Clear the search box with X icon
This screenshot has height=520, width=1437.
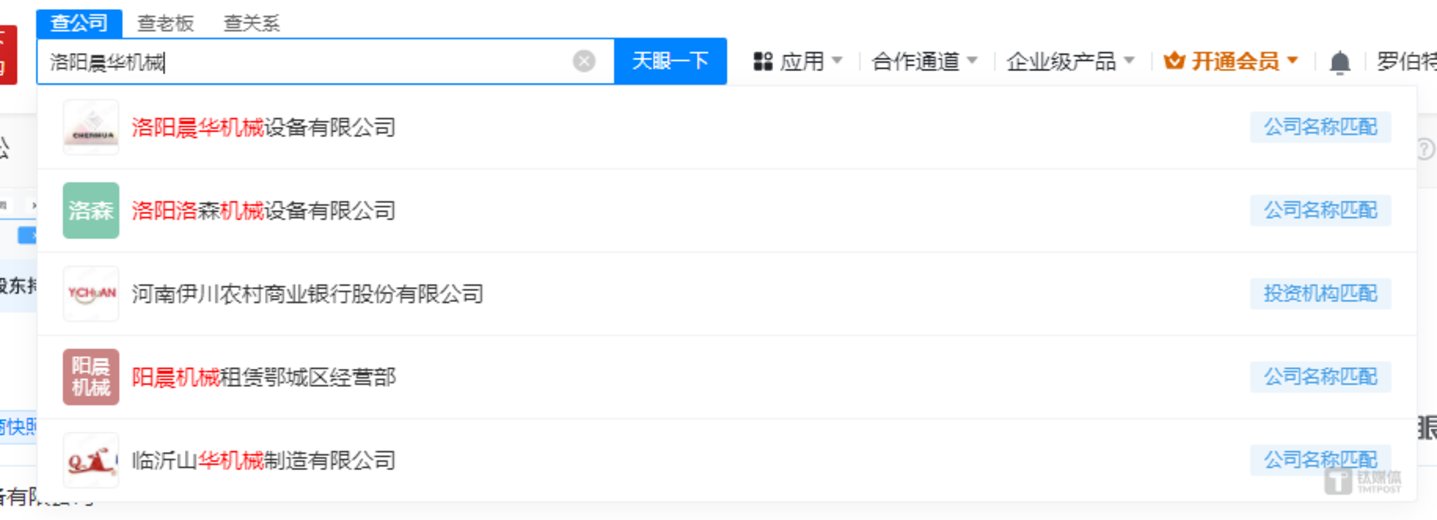(584, 61)
